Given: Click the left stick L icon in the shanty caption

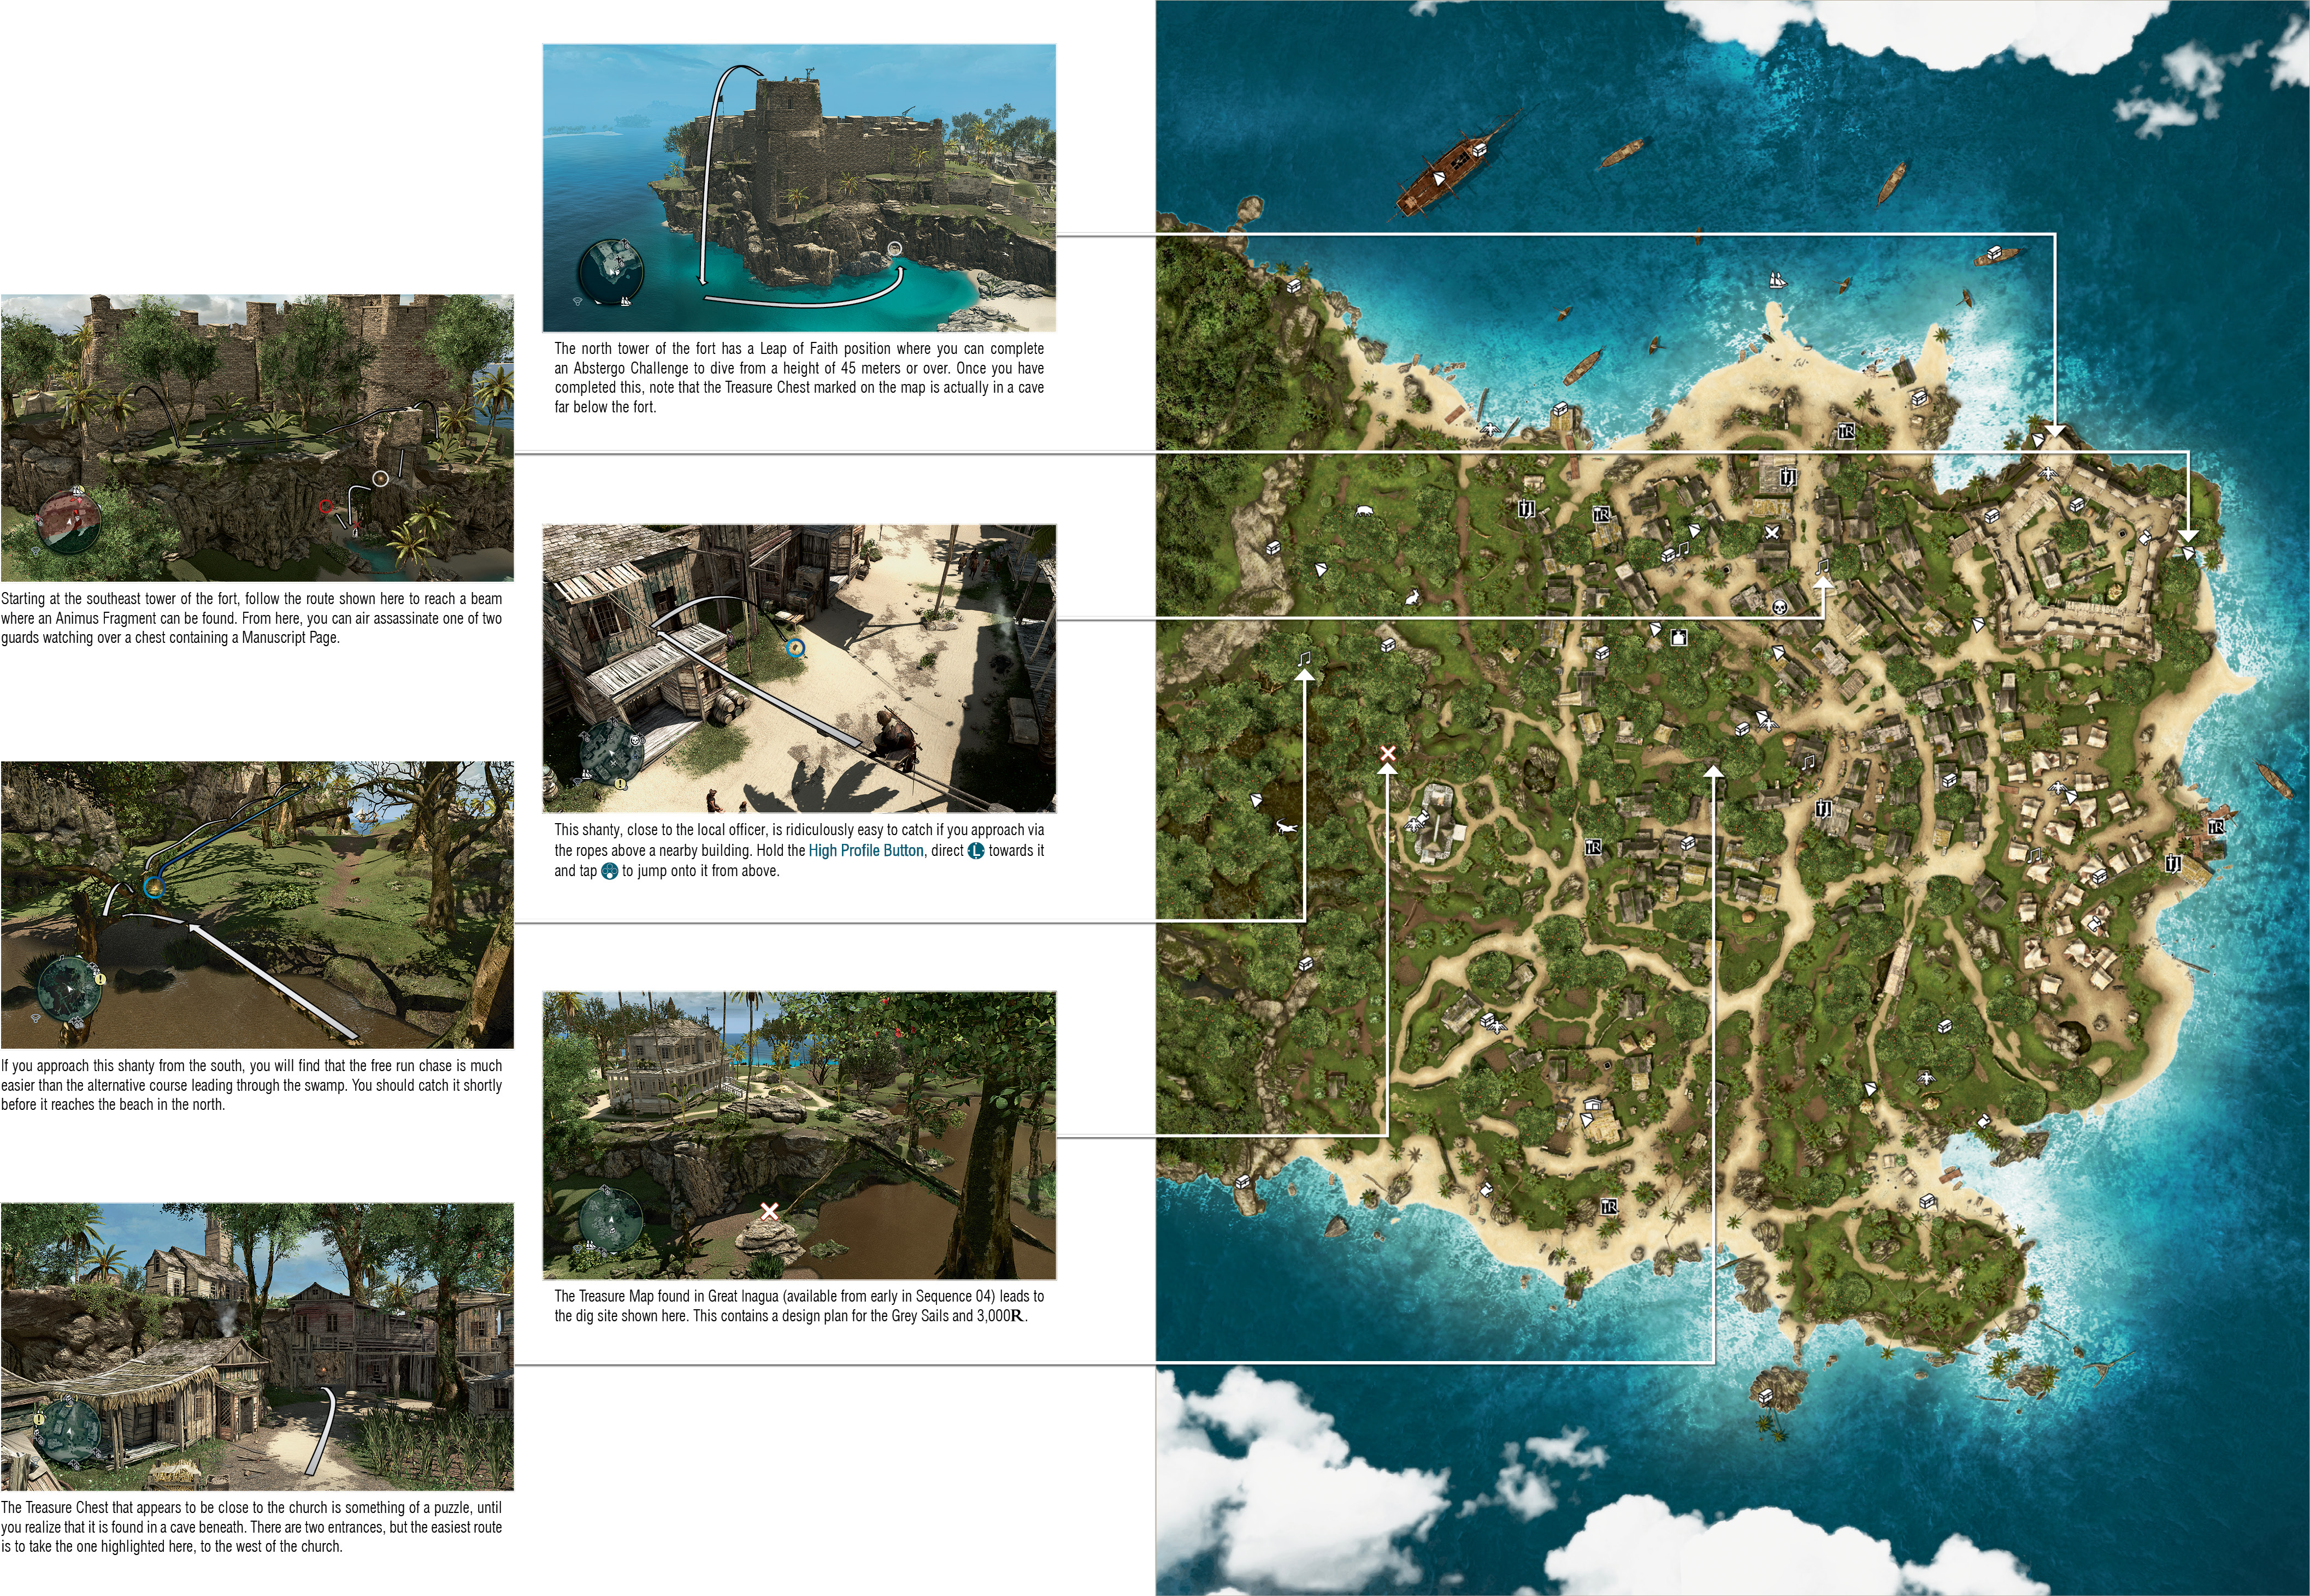Looking at the screenshot, I should click(x=976, y=851).
